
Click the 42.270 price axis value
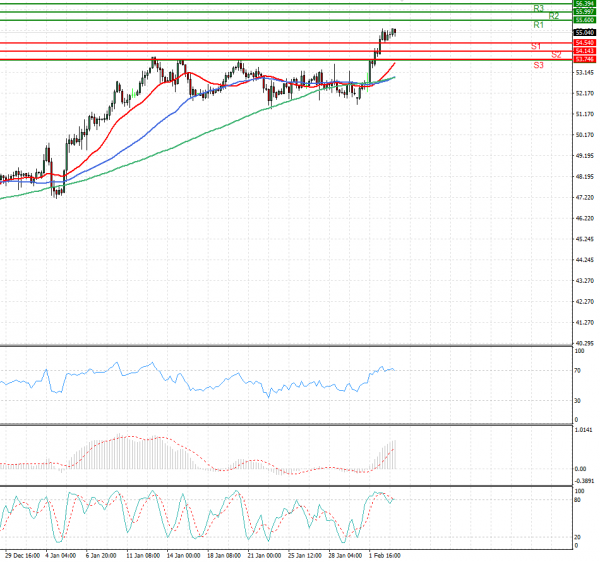(585, 302)
